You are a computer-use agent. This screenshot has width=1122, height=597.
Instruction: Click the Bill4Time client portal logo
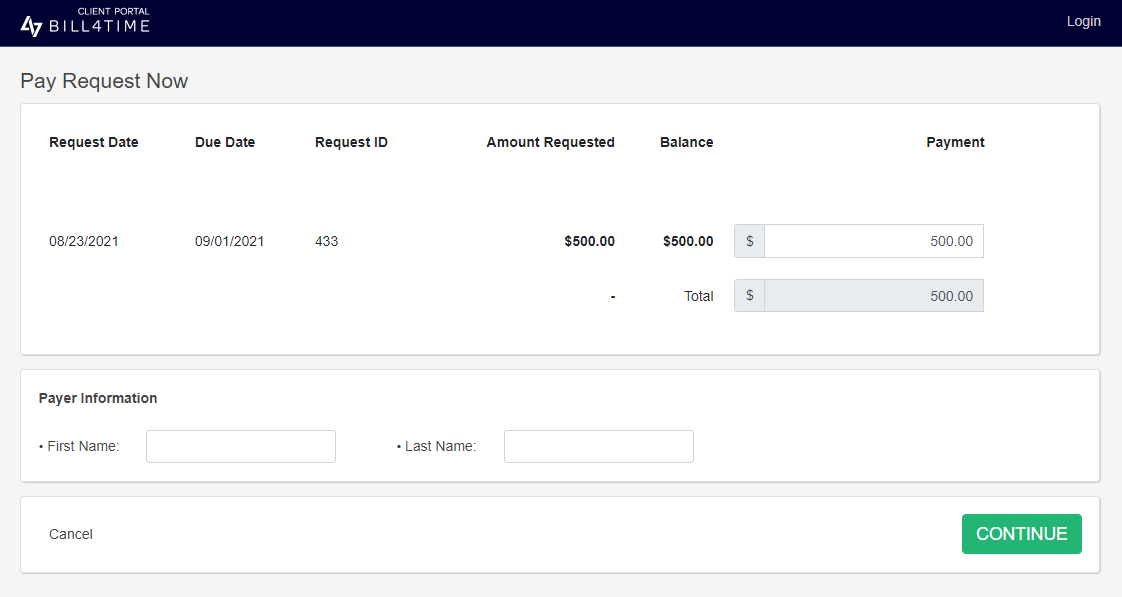pos(85,23)
